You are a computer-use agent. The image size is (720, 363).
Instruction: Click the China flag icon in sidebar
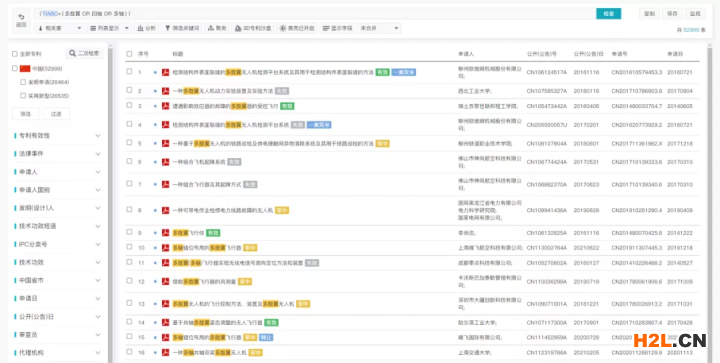25,68
